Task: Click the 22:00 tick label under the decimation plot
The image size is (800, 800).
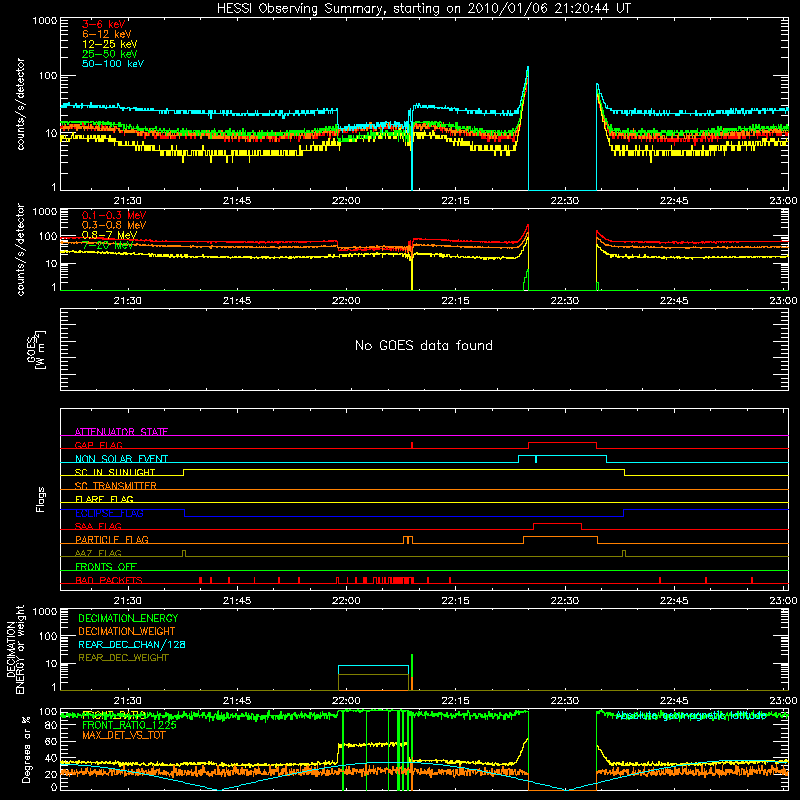Action: (346, 701)
